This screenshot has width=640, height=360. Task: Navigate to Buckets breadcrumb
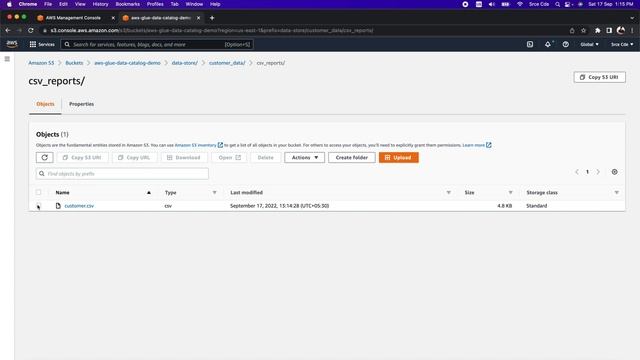[74, 63]
